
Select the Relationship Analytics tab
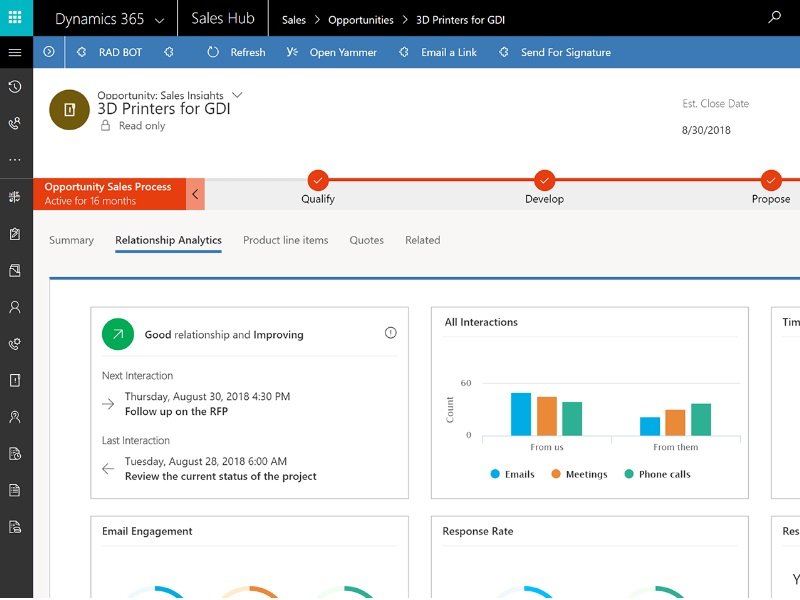point(168,240)
